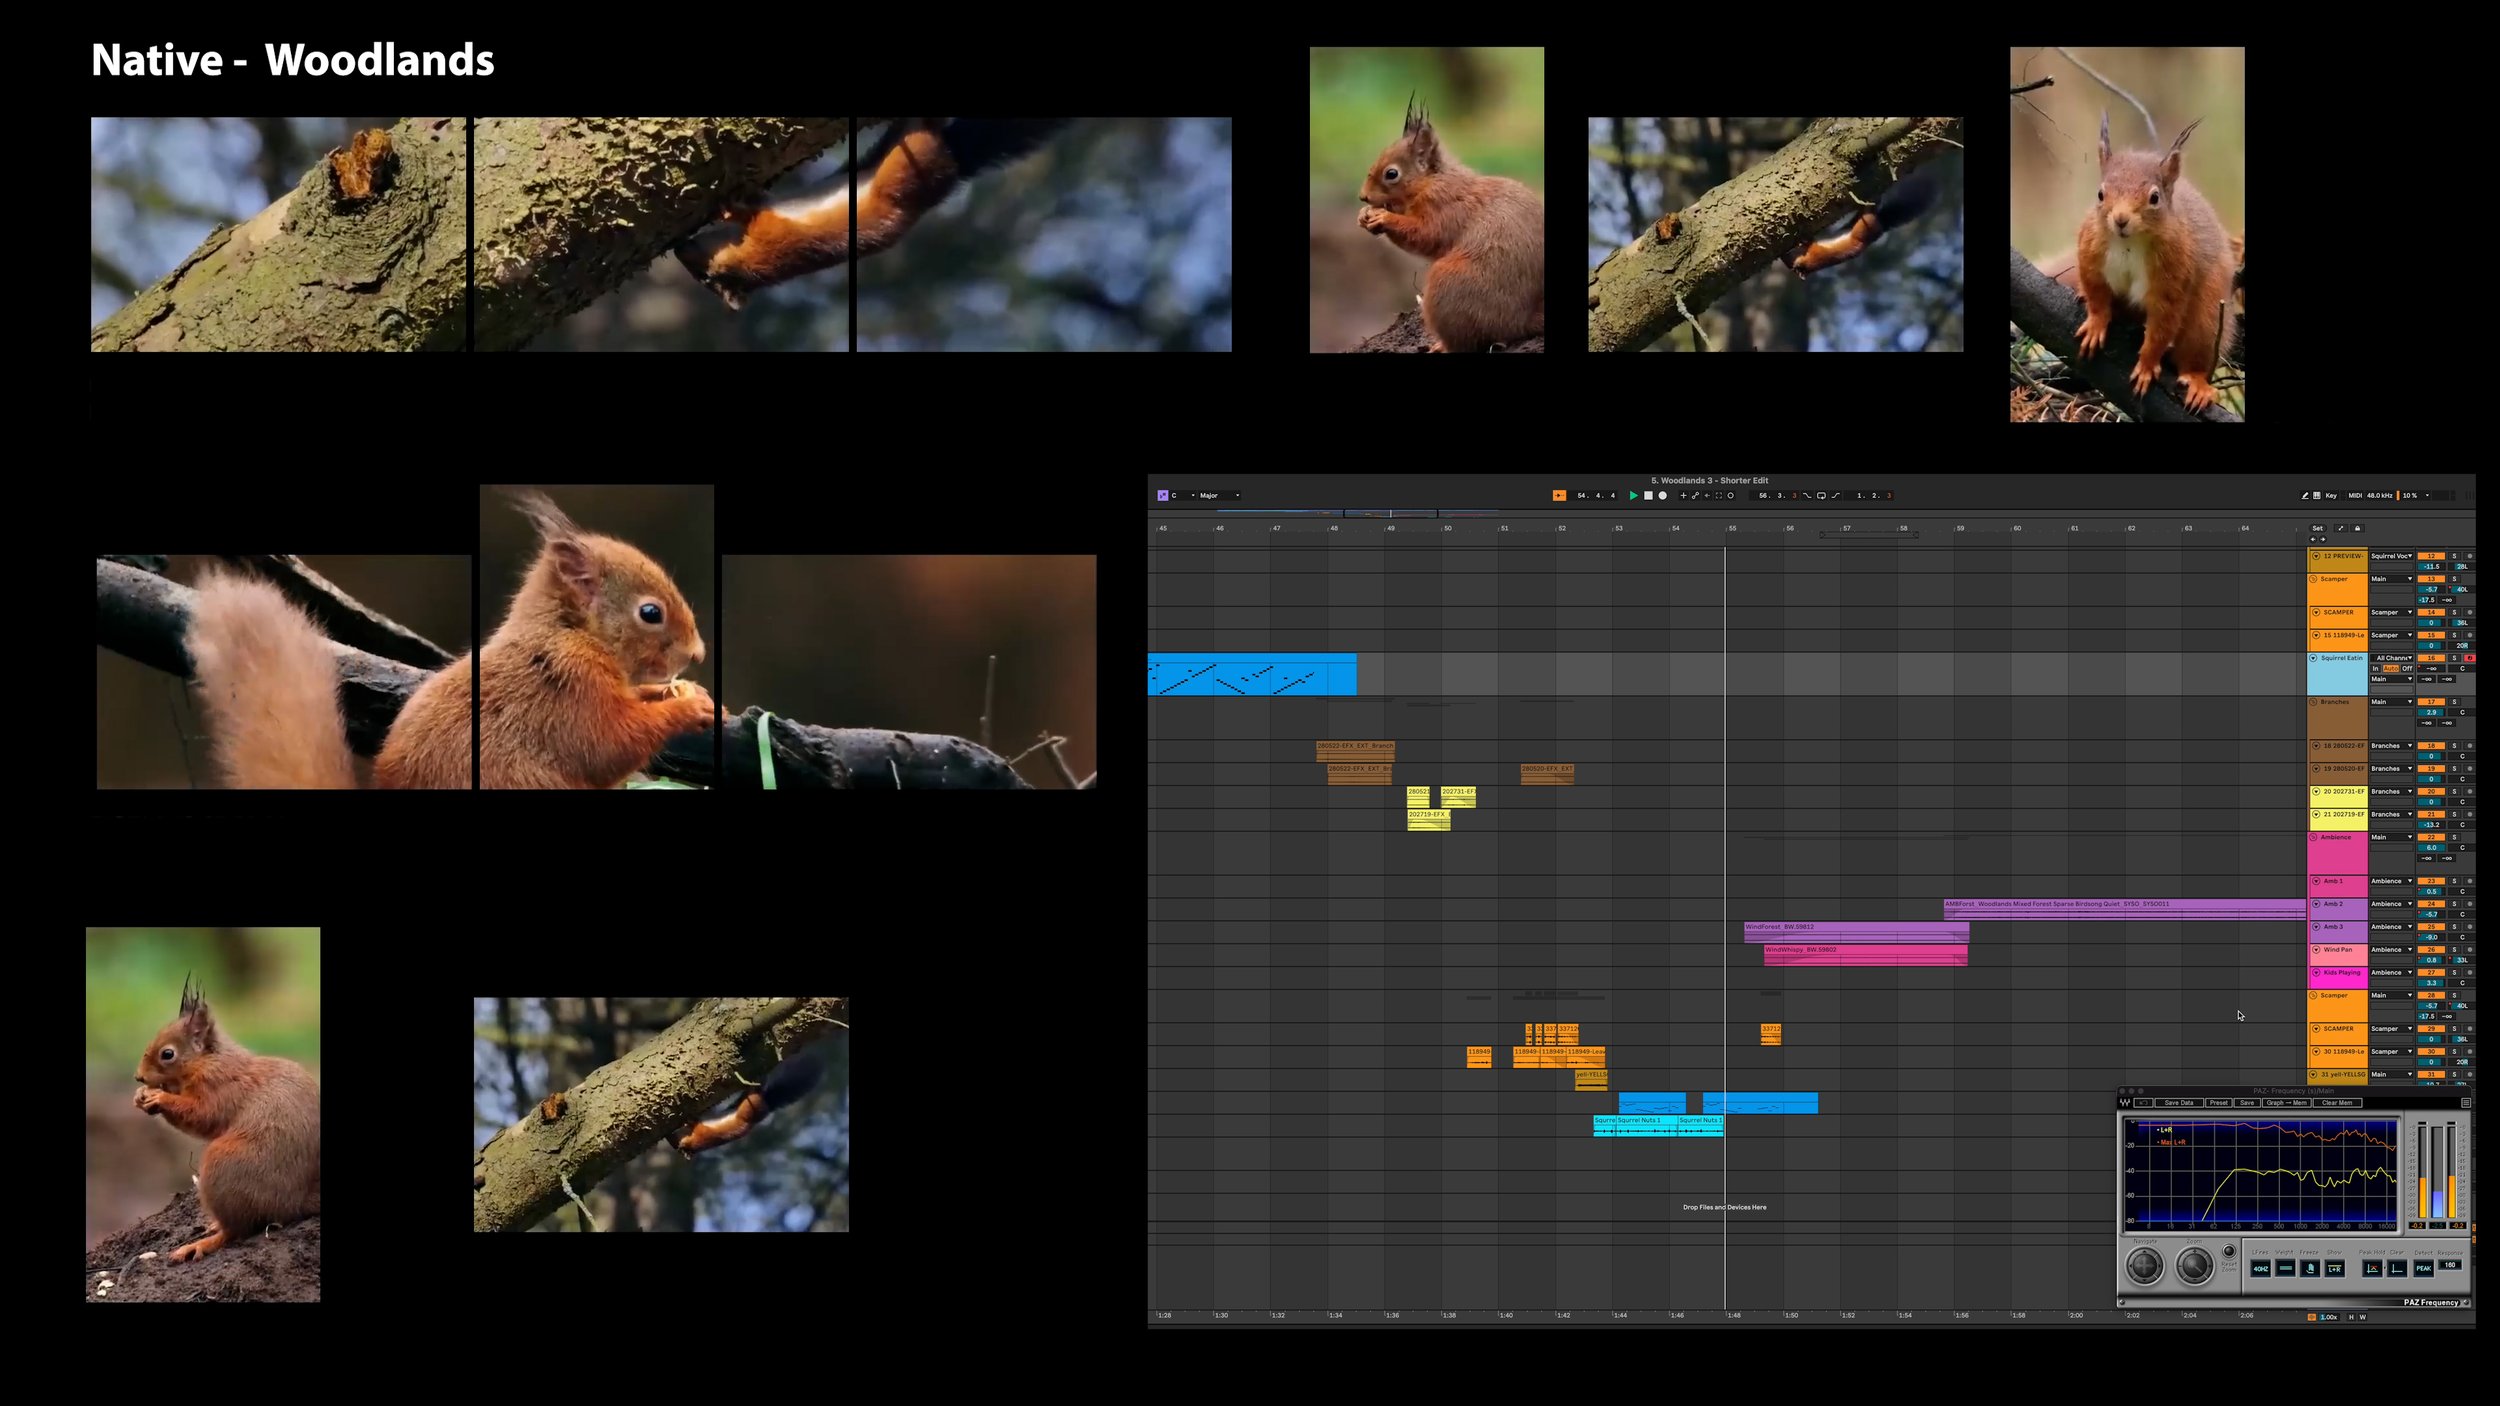Click PAZ Peak Hold icon
The width and height of the screenshot is (2500, 1406).
click(2372, 1268)
